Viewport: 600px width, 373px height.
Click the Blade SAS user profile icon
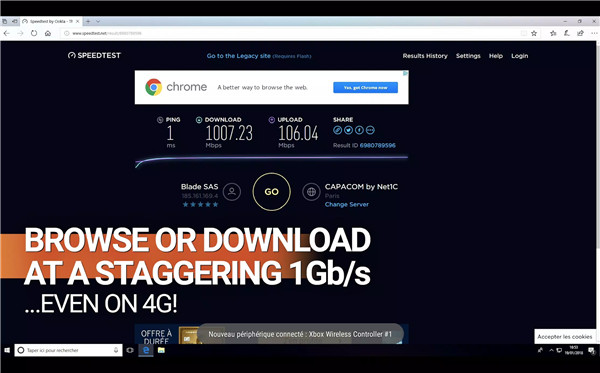click(232, 192)
